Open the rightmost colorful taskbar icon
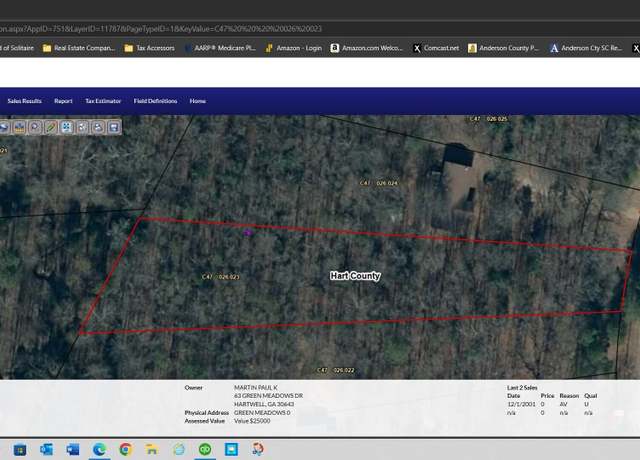Viewport: 640px width, 460px height. click(258, 450)
